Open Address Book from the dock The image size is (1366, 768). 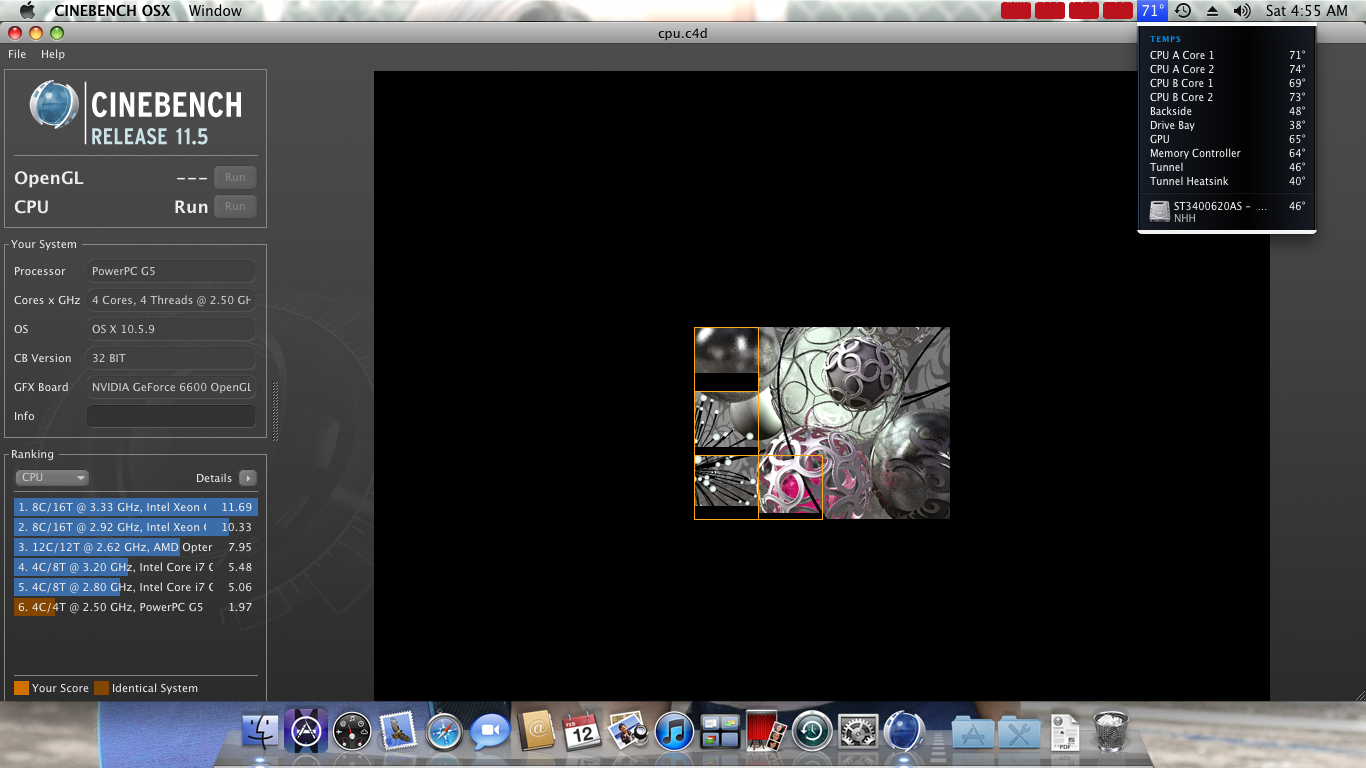537,731
